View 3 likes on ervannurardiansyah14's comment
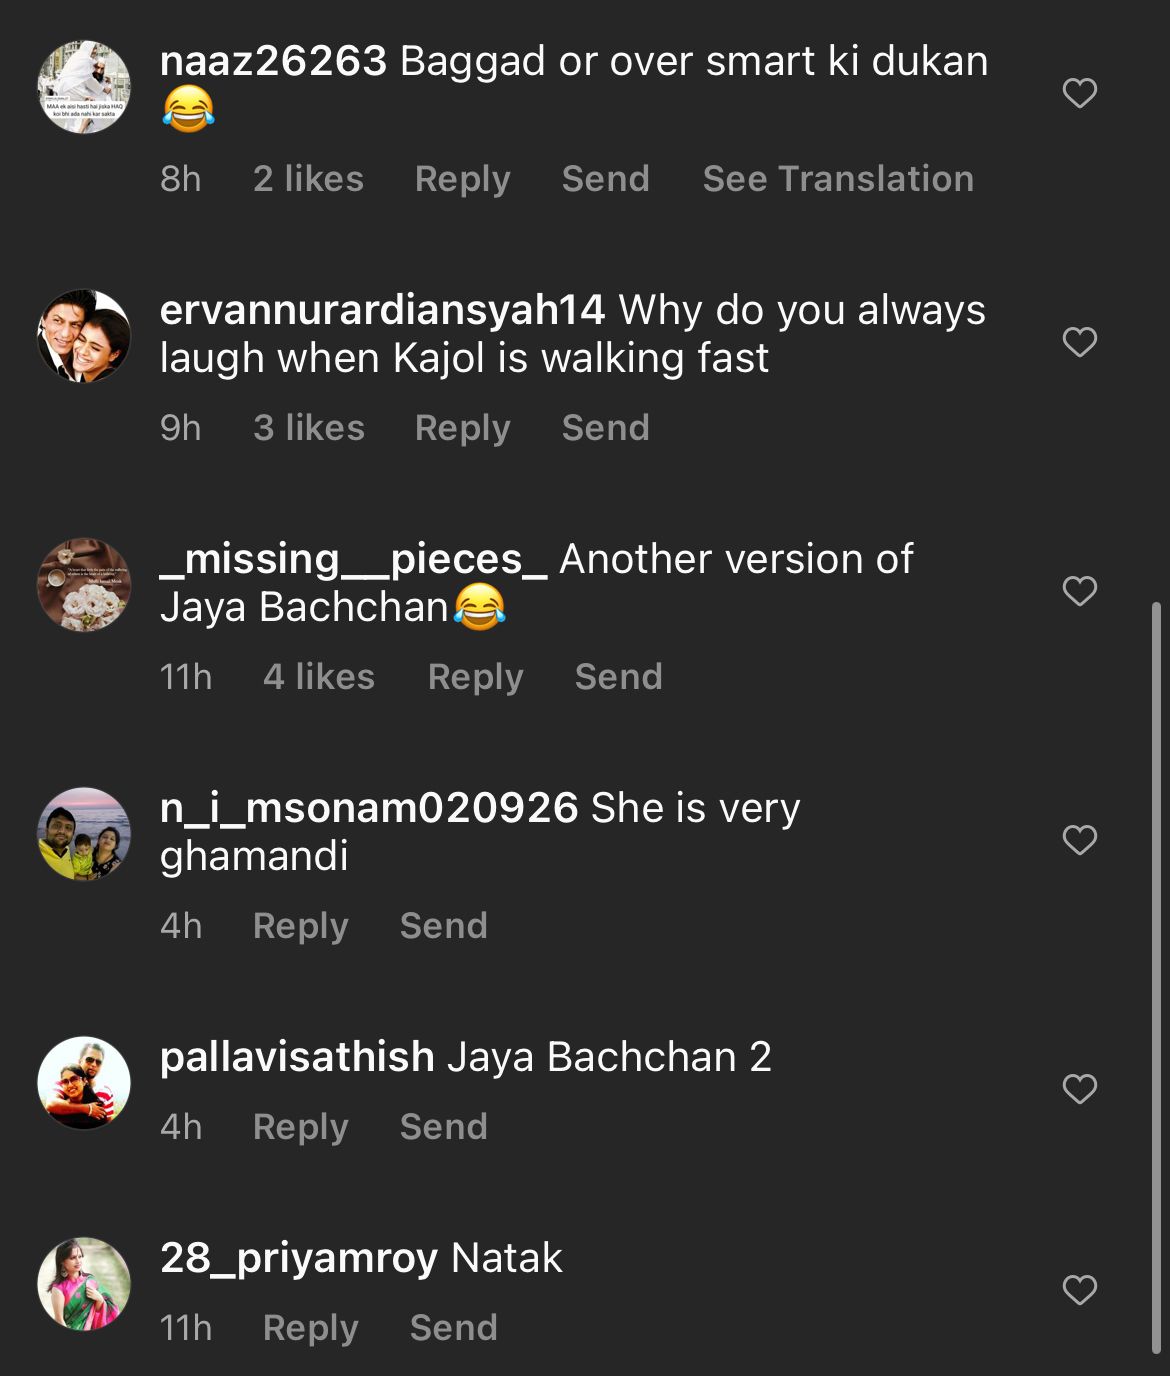 click(309, 428)
